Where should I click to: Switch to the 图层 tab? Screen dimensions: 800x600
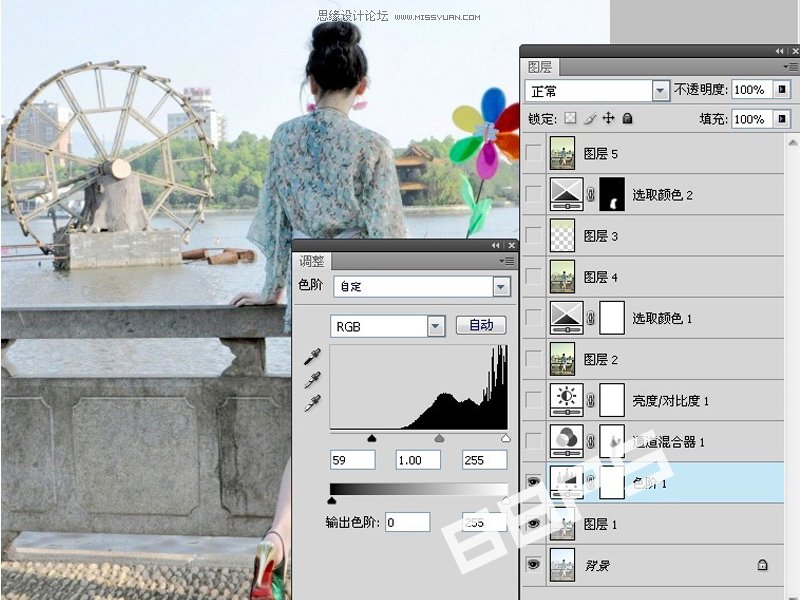coord(540,67)
